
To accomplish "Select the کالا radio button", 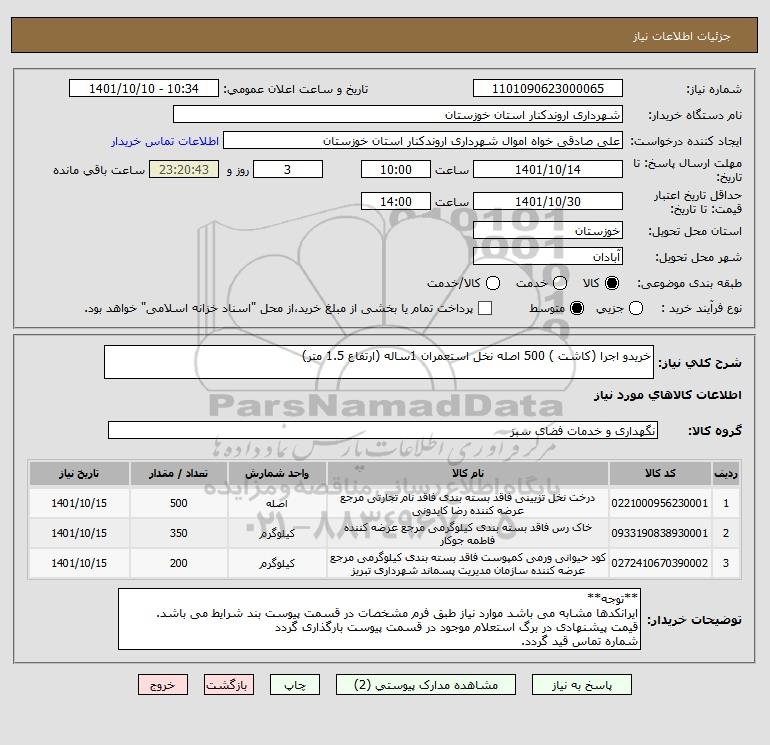I will click(612, 283).
